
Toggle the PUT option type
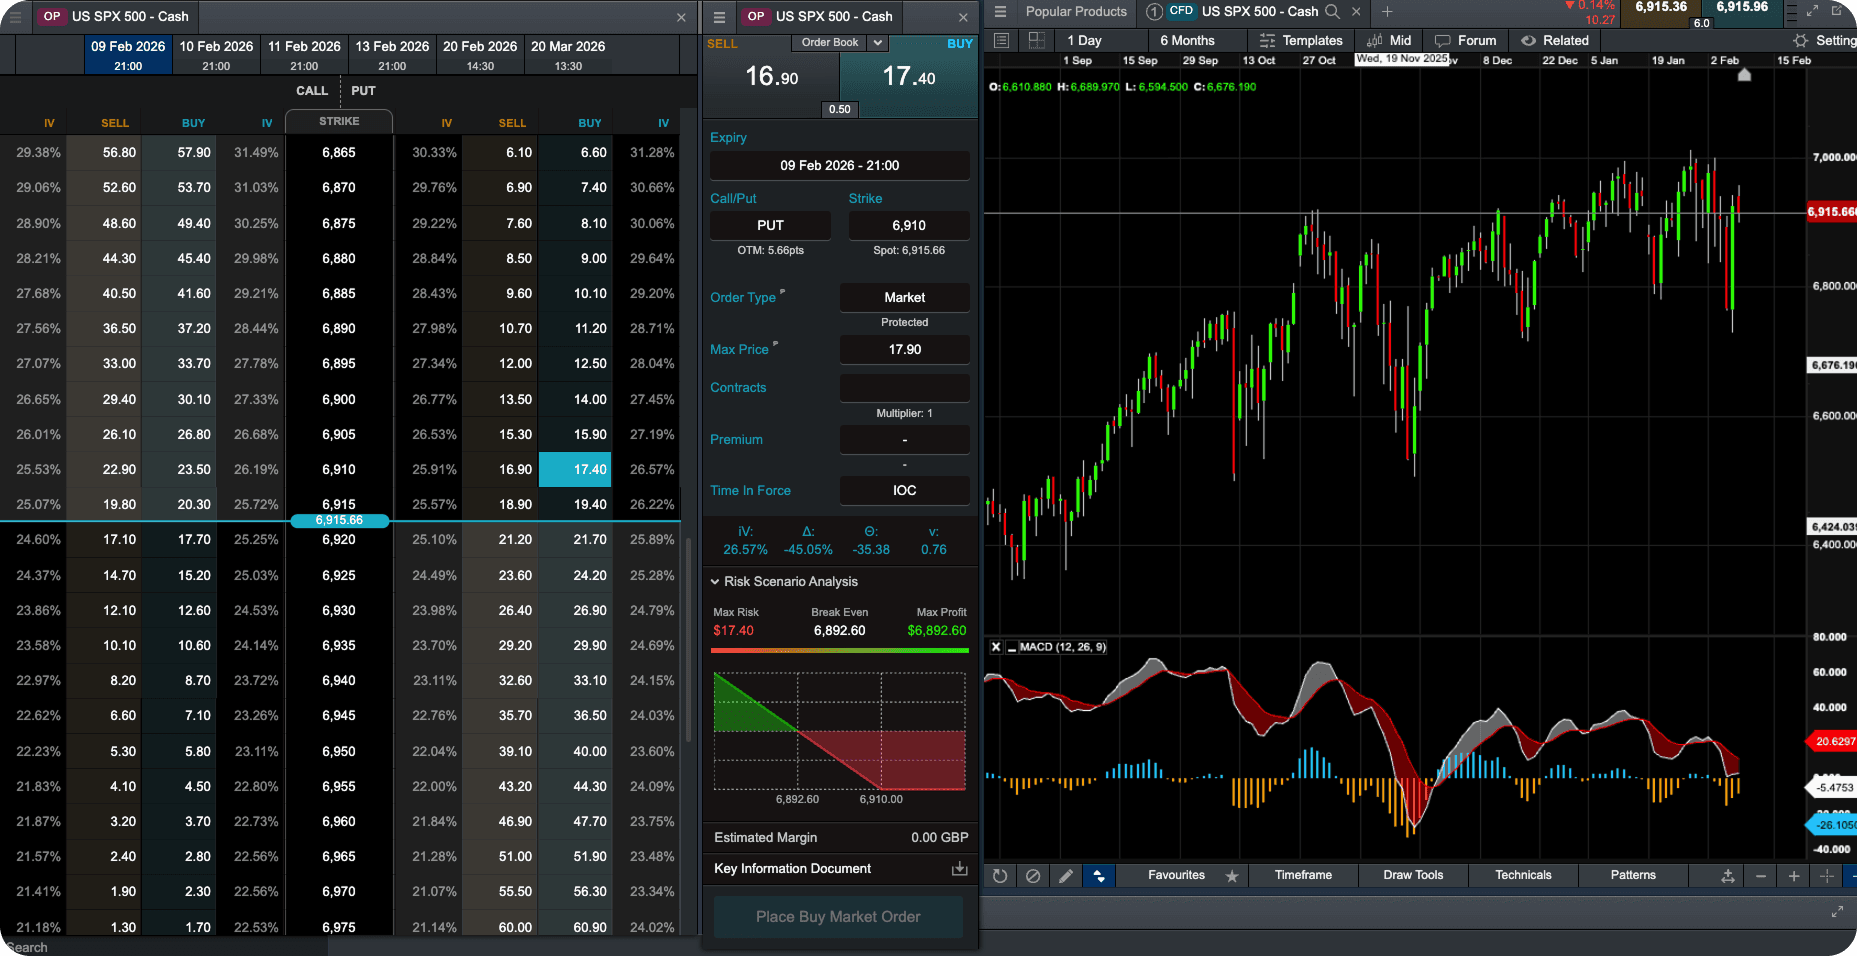(x=770, y=225)
